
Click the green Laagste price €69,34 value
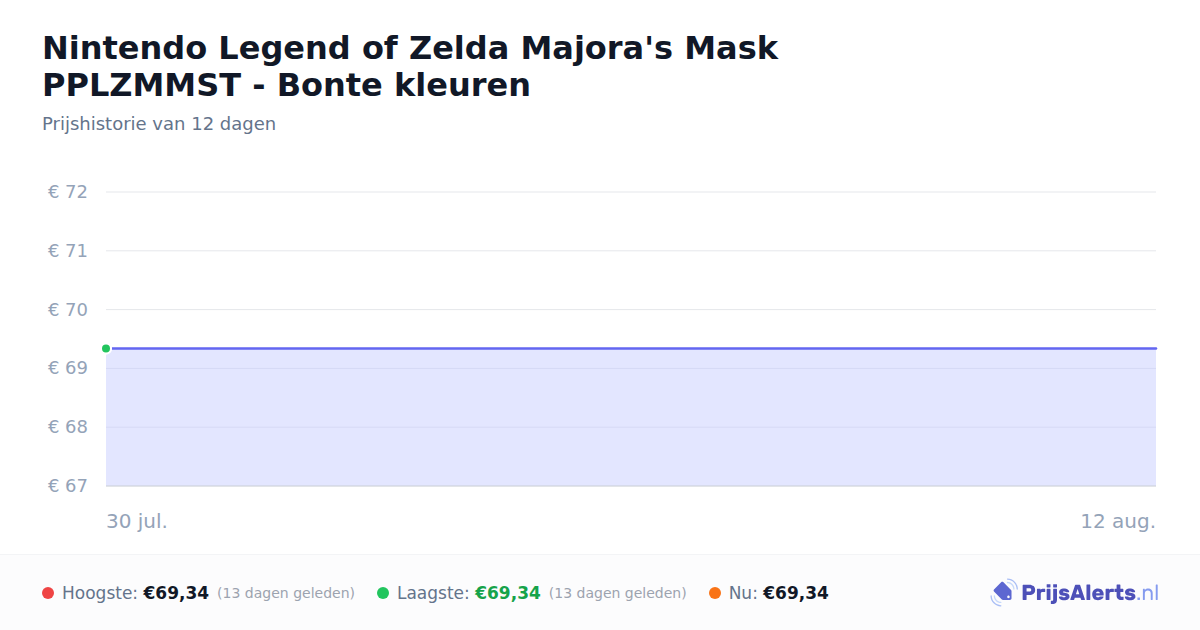tap(508, 593)
